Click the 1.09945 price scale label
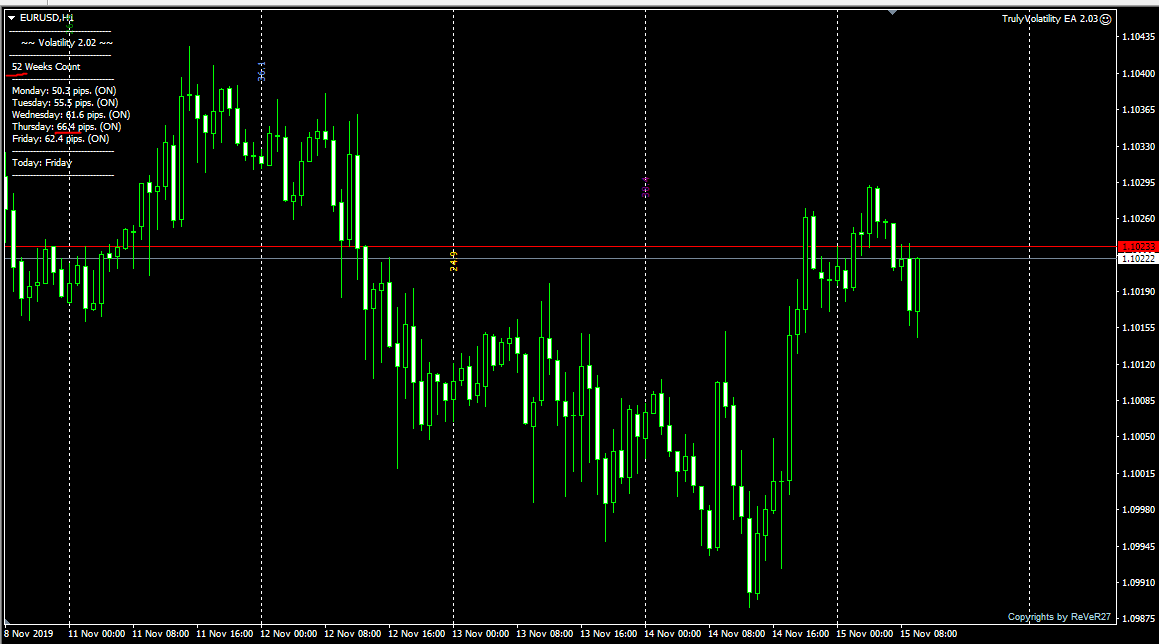 tap(1138, 547)
